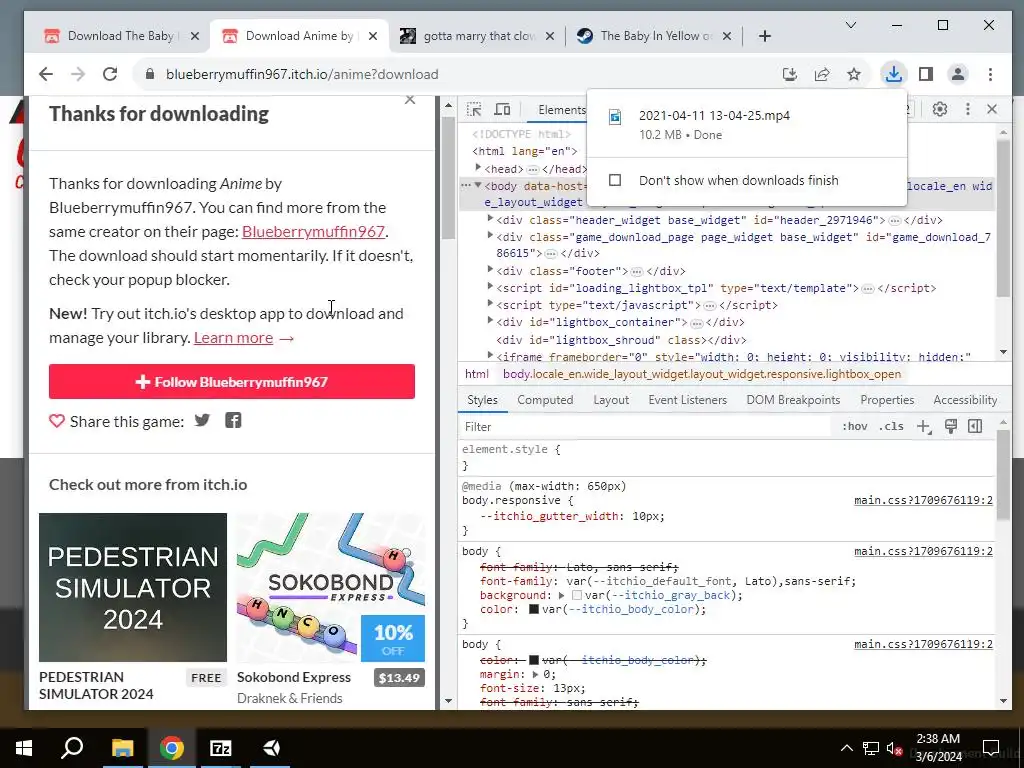
Task: Show hidden system tray icons
Action: (x=846, y=748)
